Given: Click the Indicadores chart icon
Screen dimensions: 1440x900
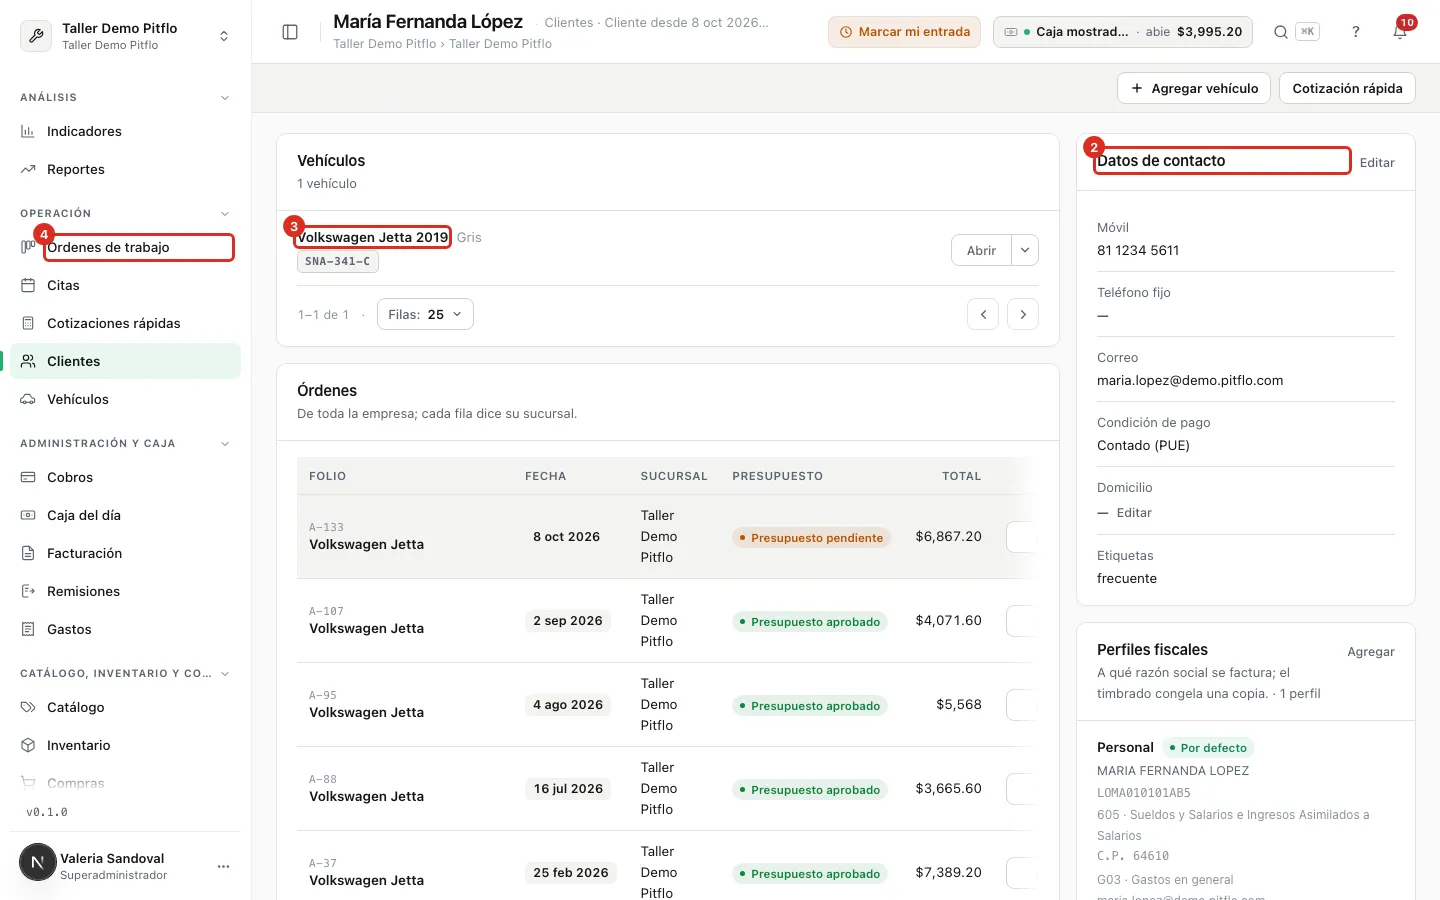Looking at the screenshot, I should pos(28,131).
